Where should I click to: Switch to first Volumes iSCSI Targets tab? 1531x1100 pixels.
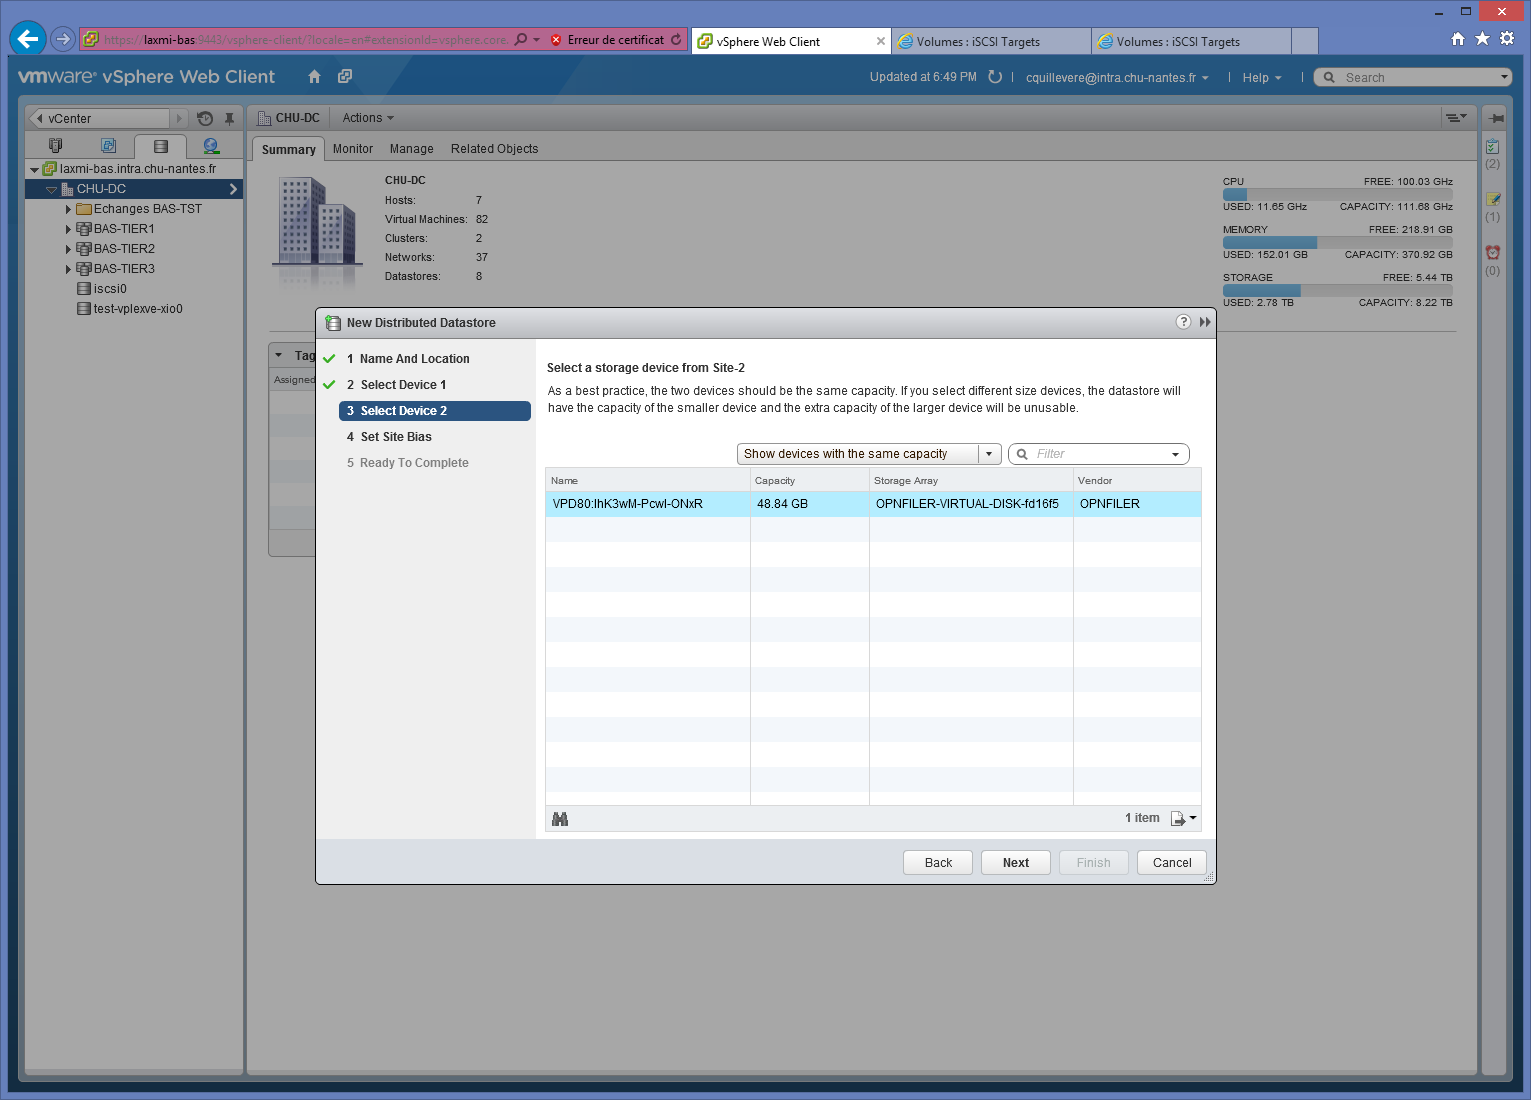tap(991, 41)
